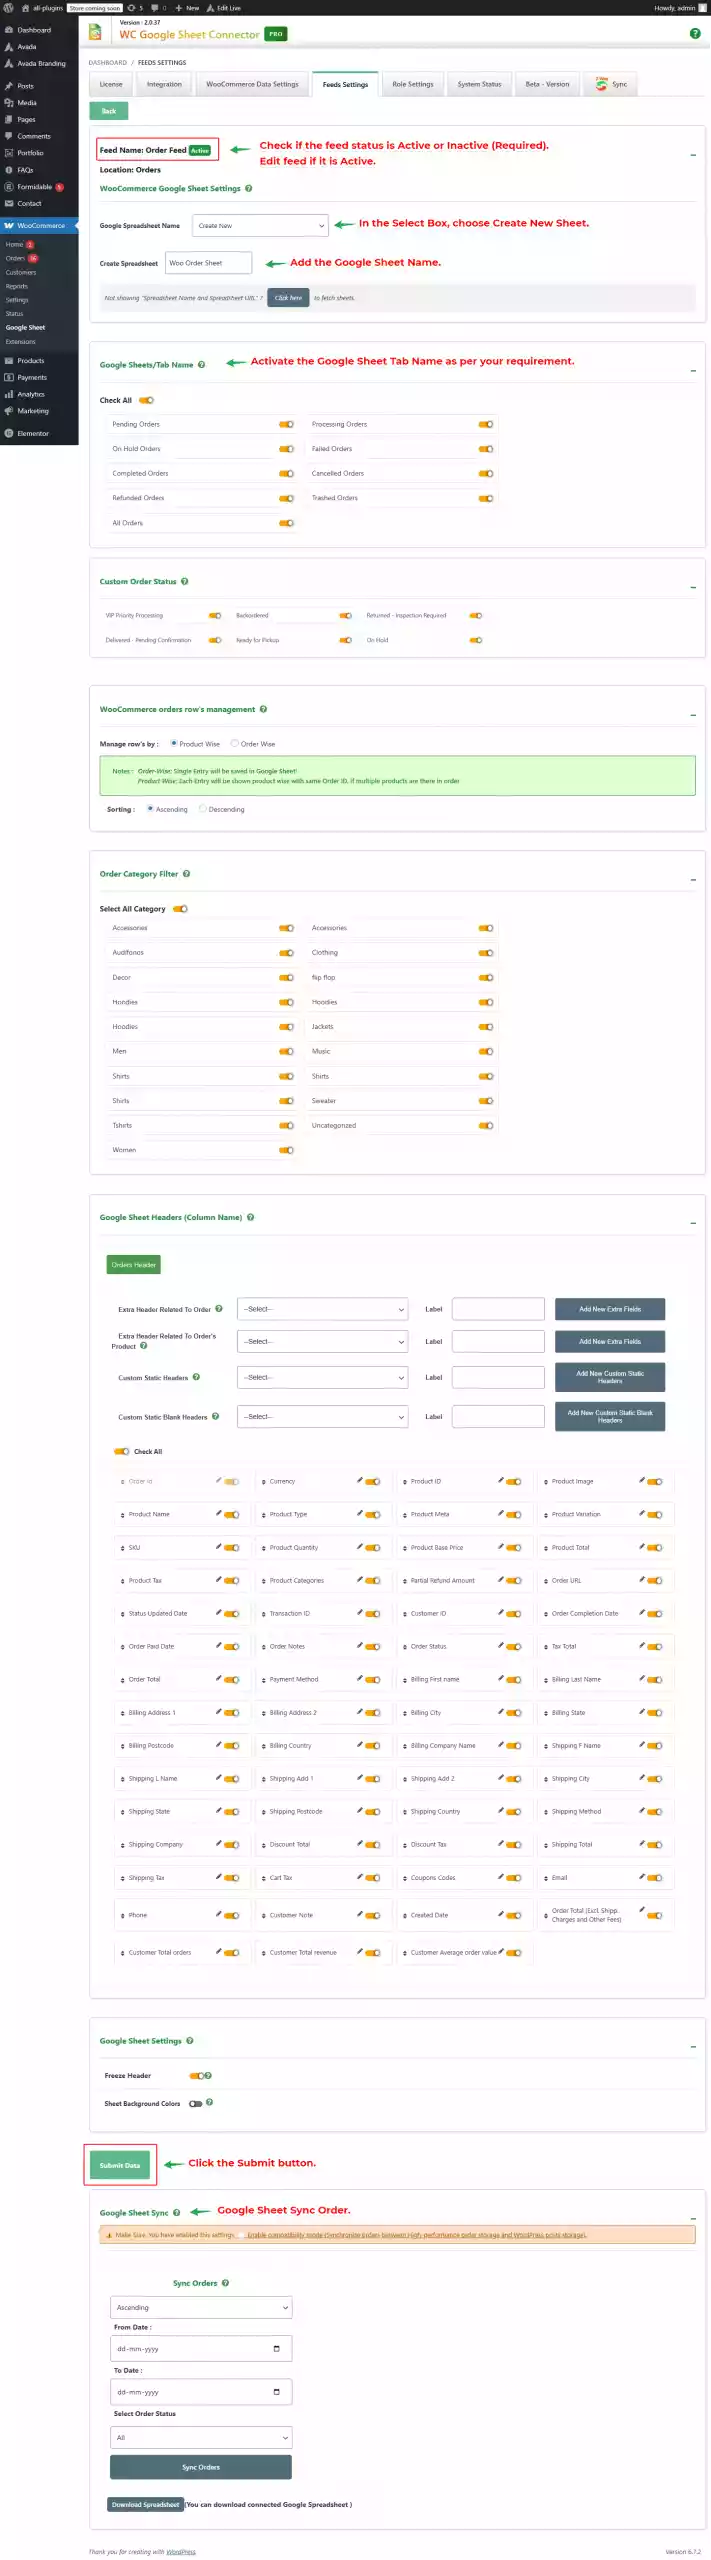Click the Download Spreadsheet button
This screenshot has width=711, height=2560.
click(145, 2504)
